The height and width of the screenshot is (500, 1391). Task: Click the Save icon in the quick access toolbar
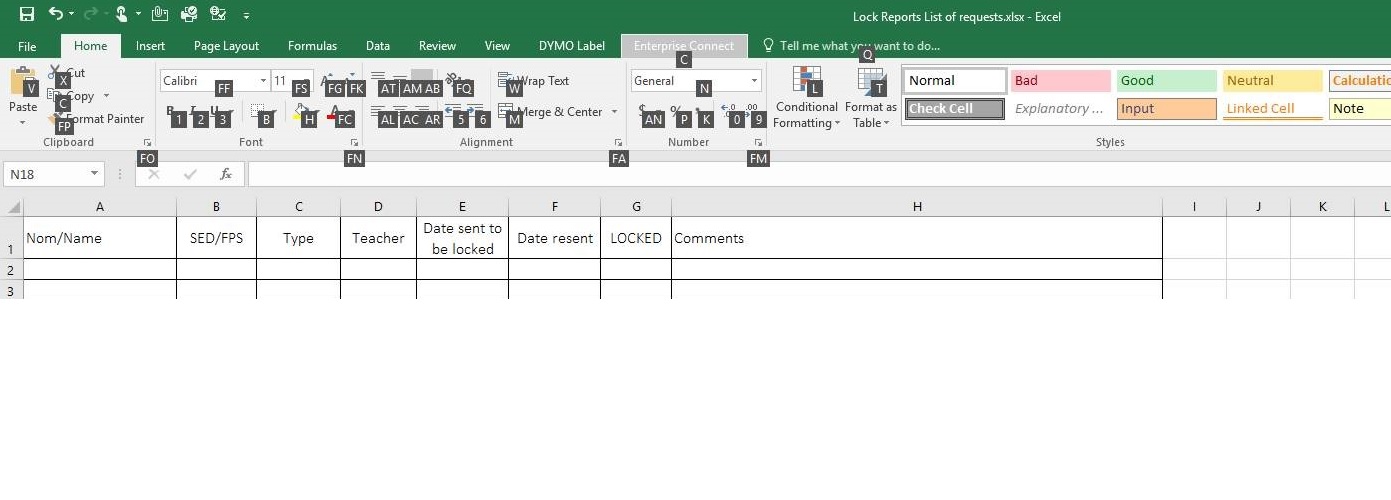pyautogui.click(x=27, y=14)
